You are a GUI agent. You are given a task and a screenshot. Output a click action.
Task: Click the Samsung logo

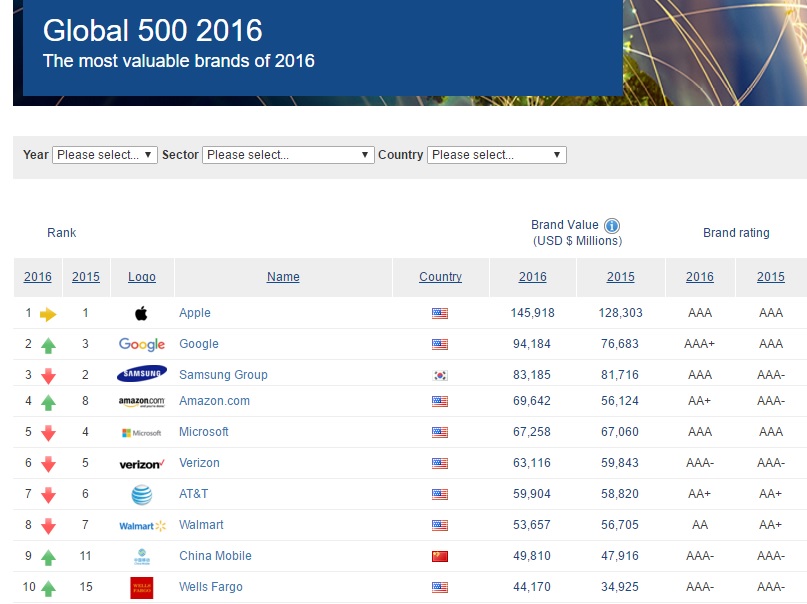(142, 374)
